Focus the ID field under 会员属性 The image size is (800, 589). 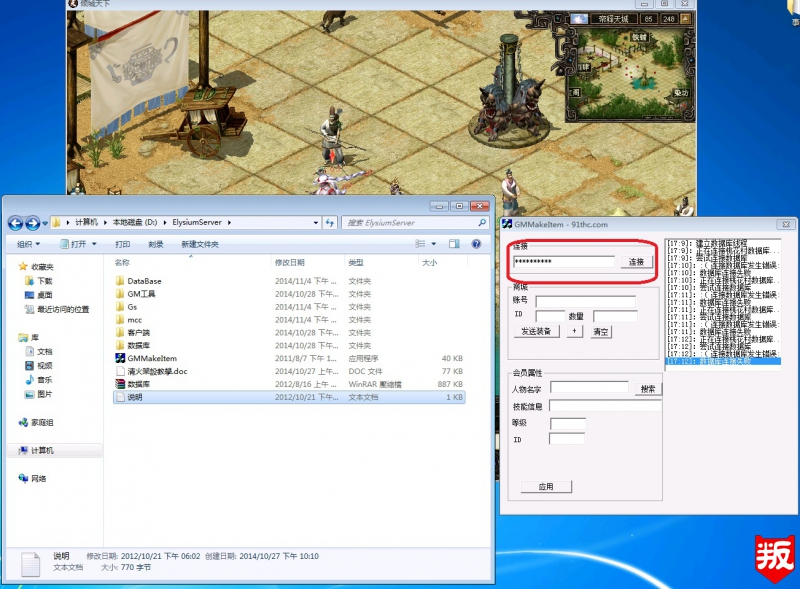(x=567, y=439)
